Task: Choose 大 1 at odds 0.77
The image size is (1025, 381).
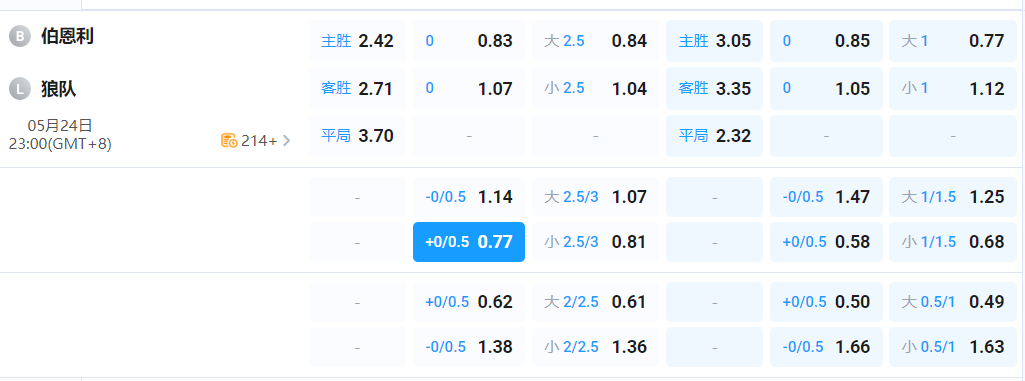Action: click(953, 41)
